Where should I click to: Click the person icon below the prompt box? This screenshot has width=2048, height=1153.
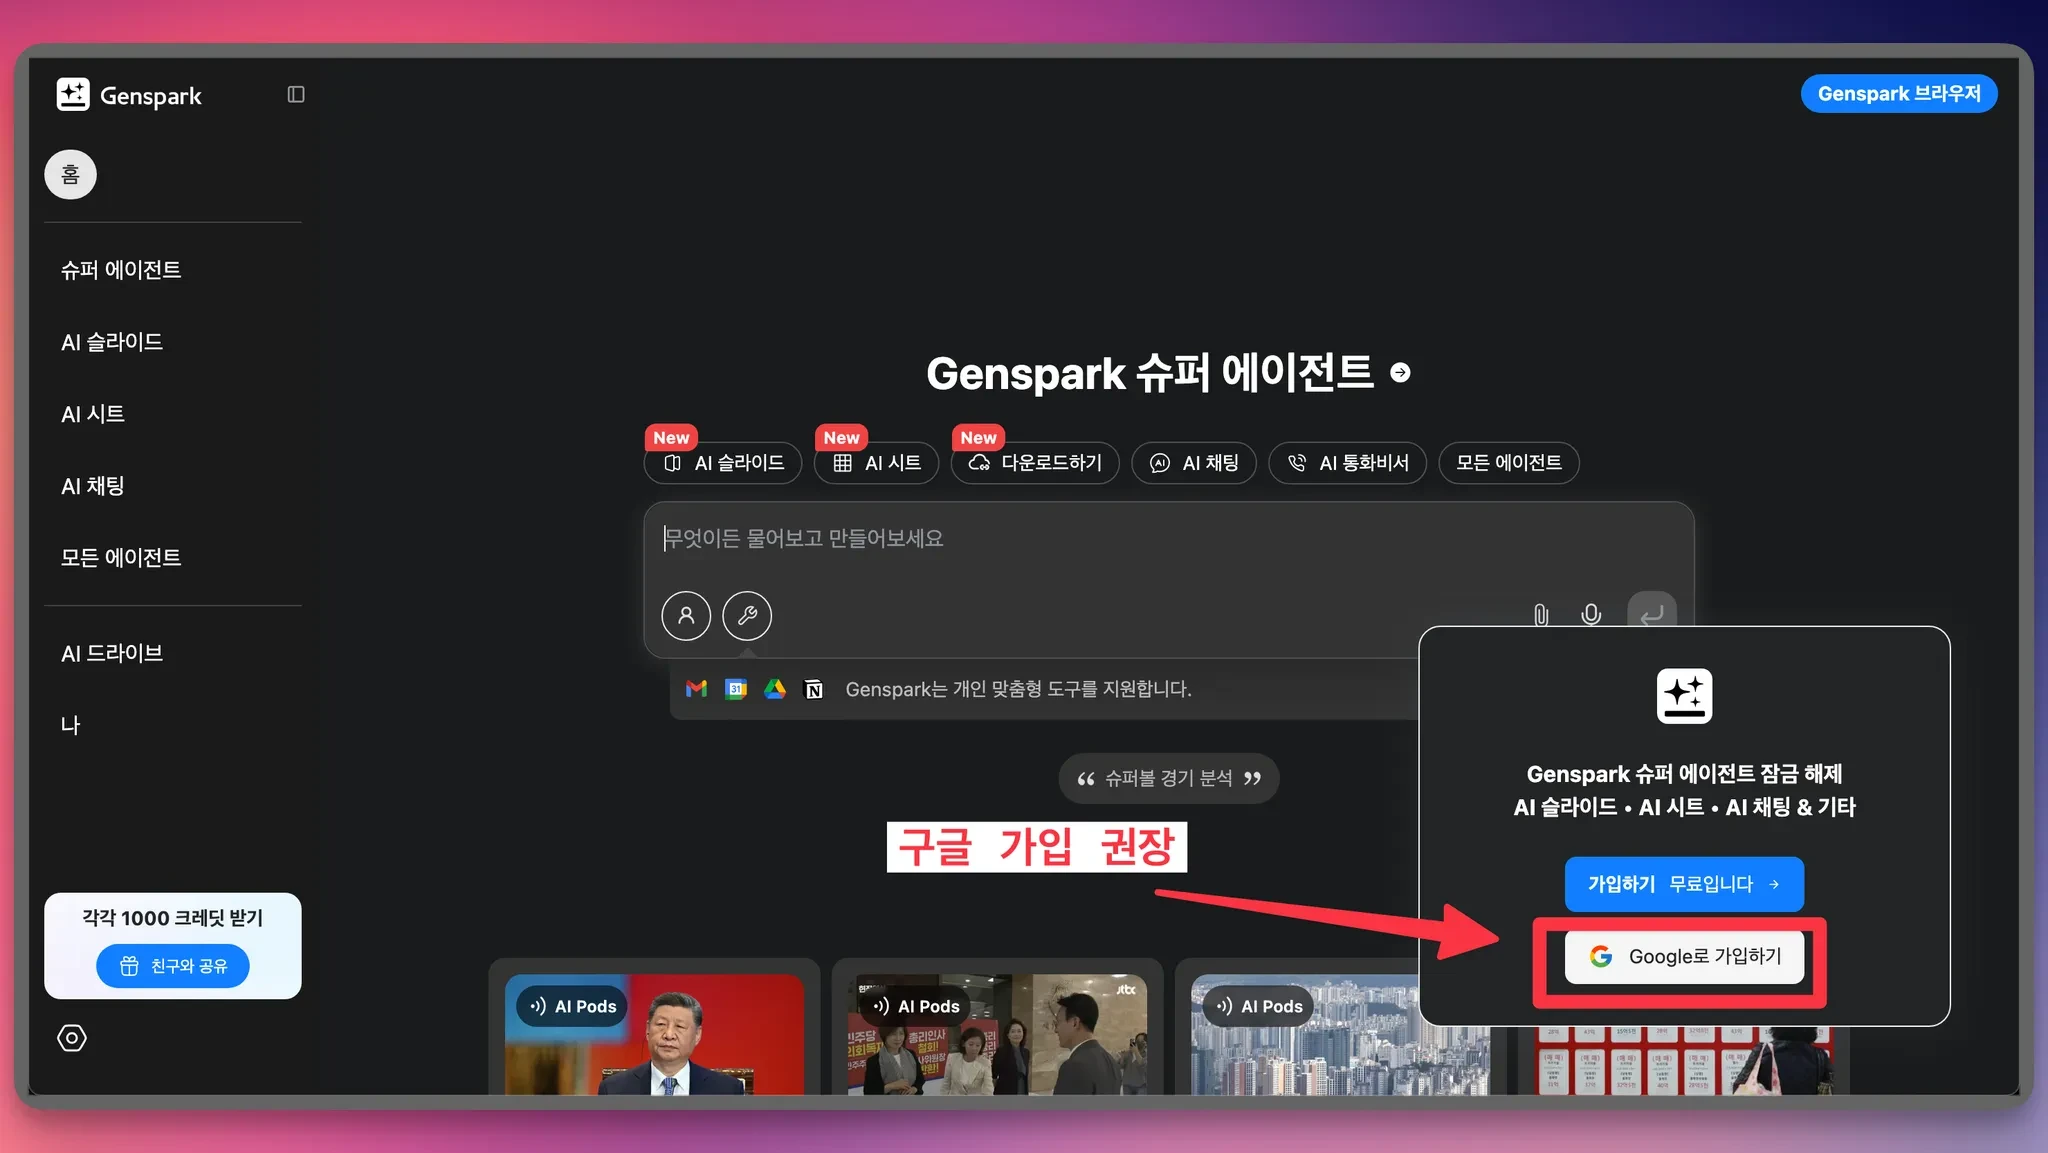(x=686, y=616)
